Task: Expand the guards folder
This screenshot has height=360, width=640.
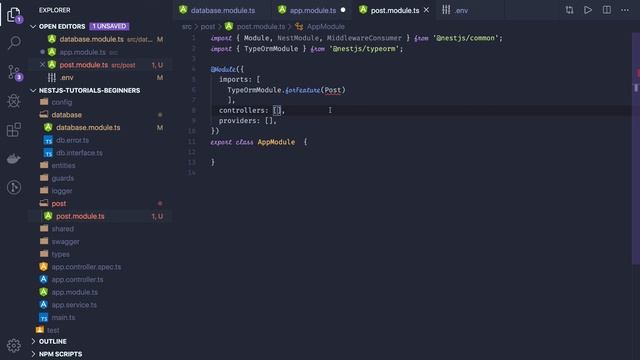Action: coord(62,178)
